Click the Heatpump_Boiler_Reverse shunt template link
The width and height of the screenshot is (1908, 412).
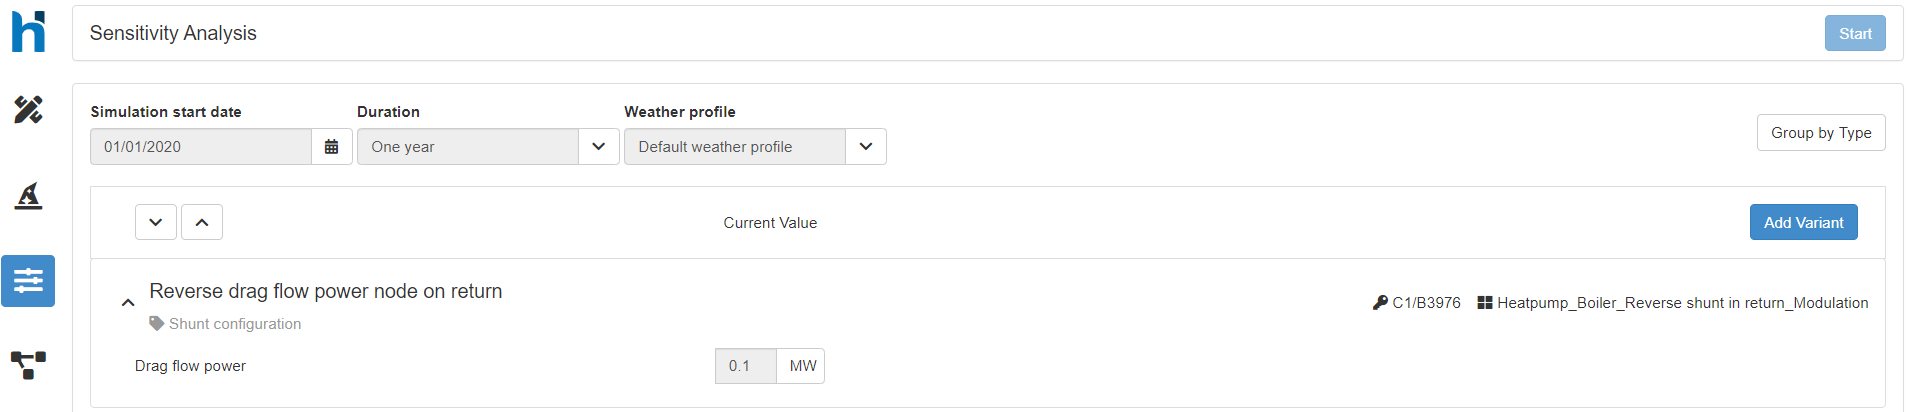tap(1682, 303)
